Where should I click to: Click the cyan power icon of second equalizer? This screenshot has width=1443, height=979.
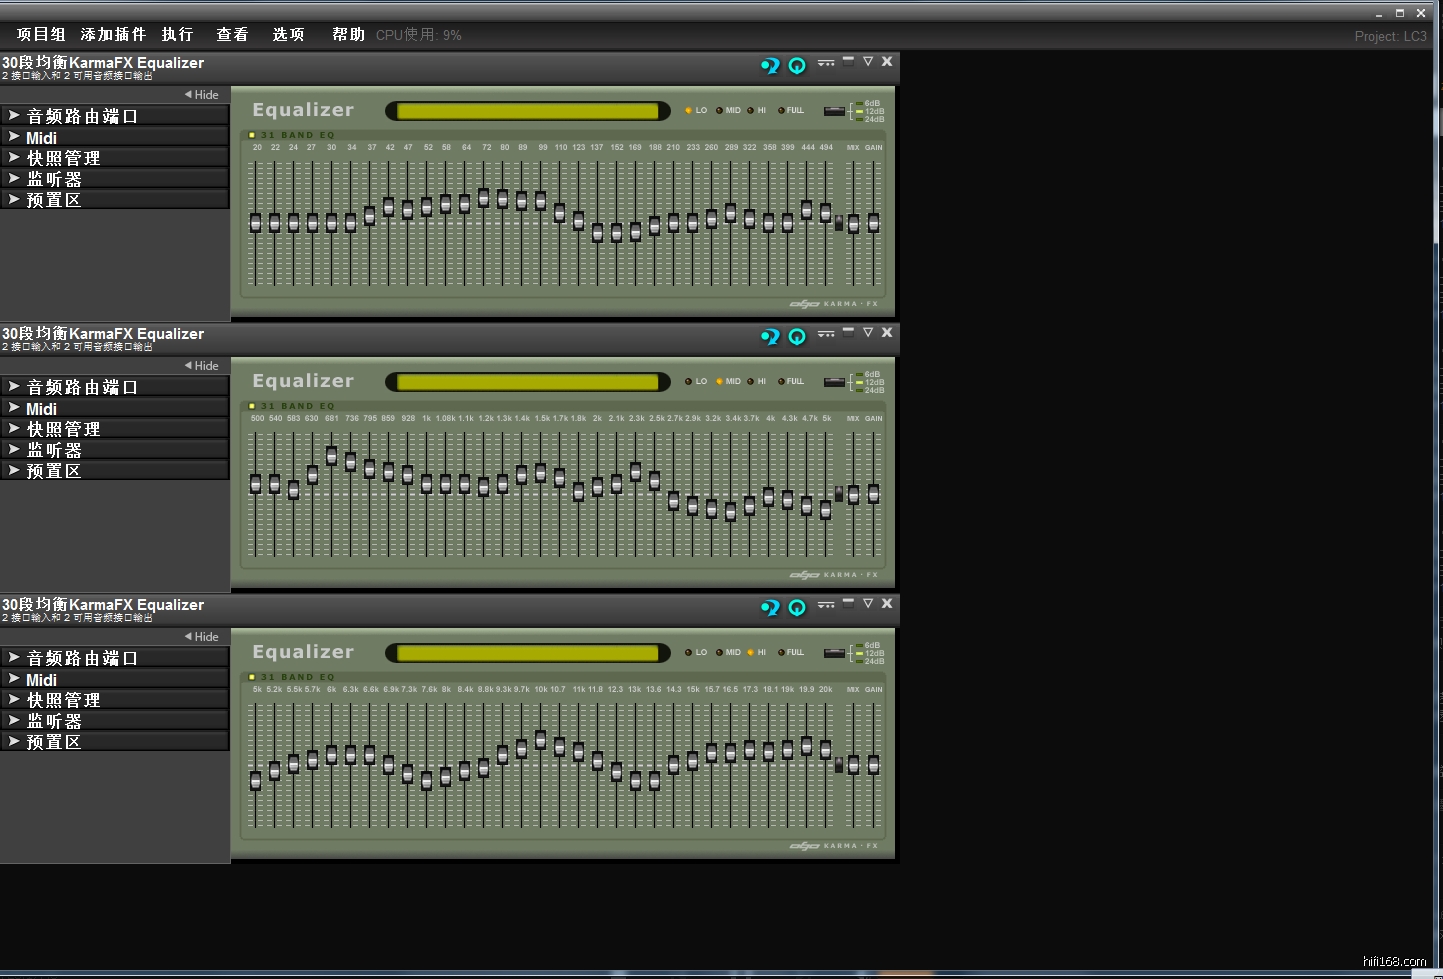pyautogui.click(x=797, y=336)
